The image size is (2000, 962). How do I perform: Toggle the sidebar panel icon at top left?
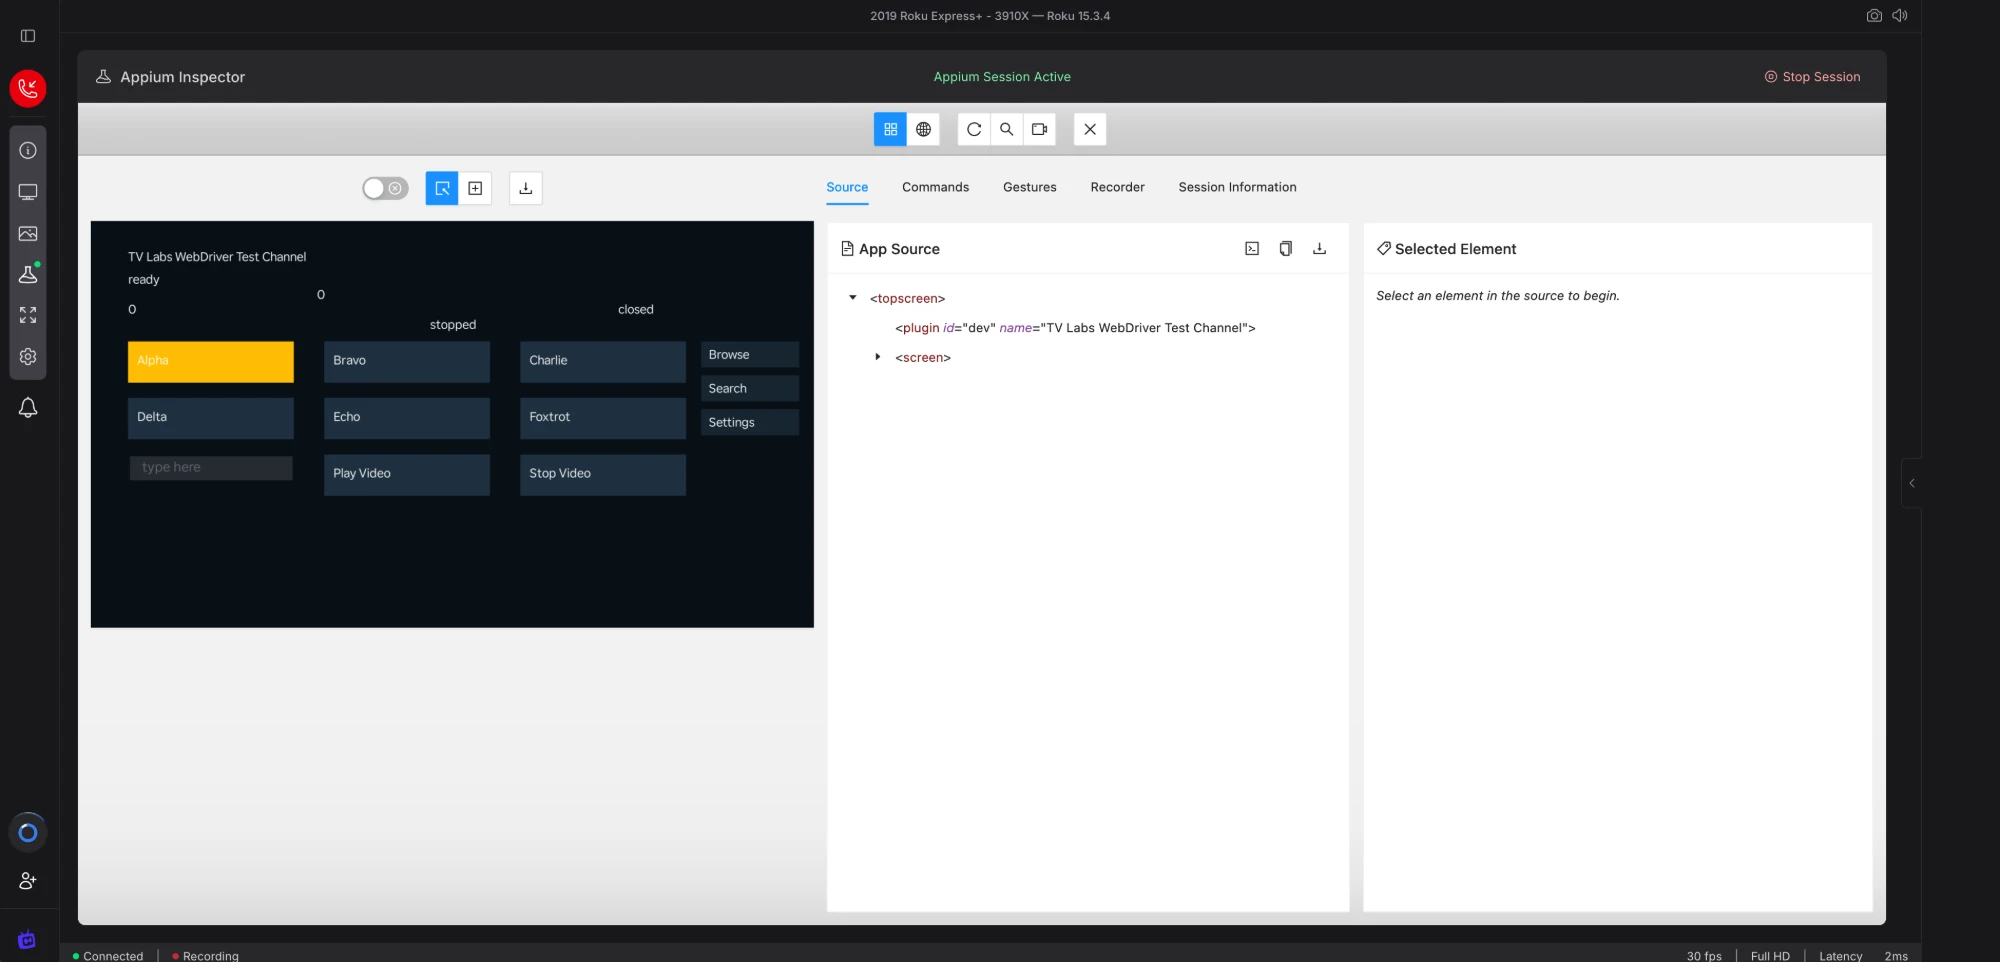(x=28, y=36)
